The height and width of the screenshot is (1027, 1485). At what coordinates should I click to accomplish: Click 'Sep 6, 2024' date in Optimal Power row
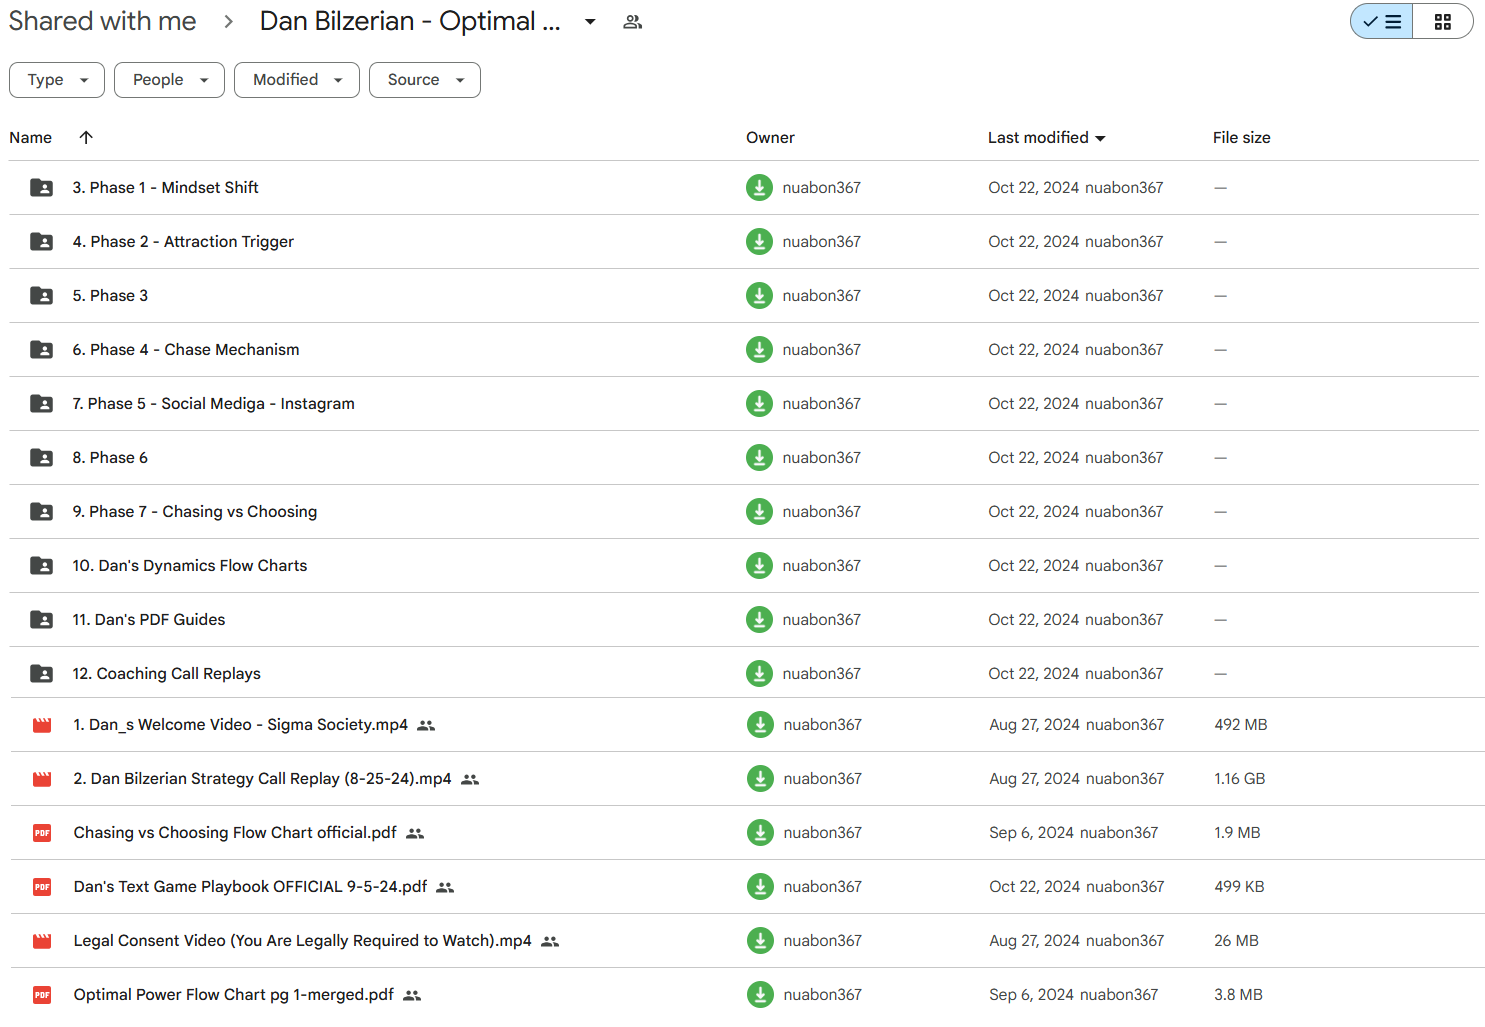click(x=1031, y=995)
